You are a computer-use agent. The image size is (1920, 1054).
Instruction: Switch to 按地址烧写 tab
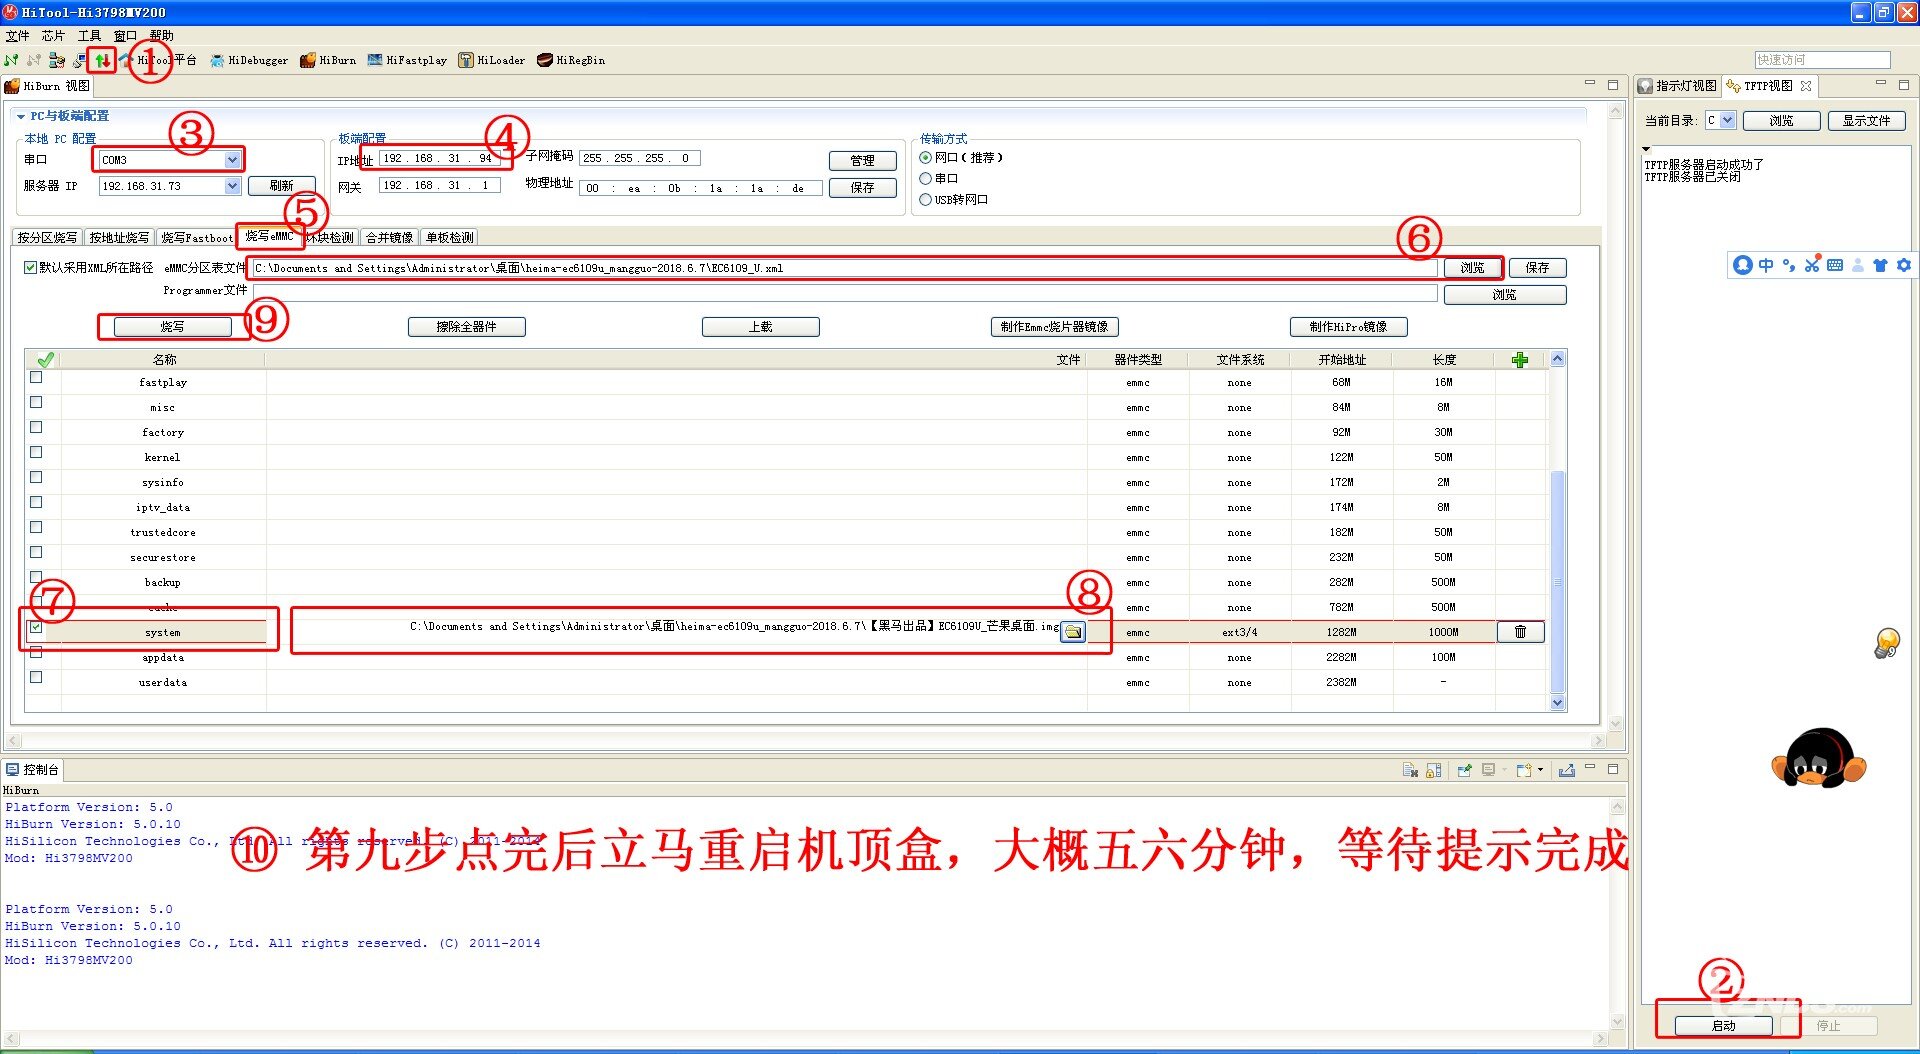click(119, 238)
